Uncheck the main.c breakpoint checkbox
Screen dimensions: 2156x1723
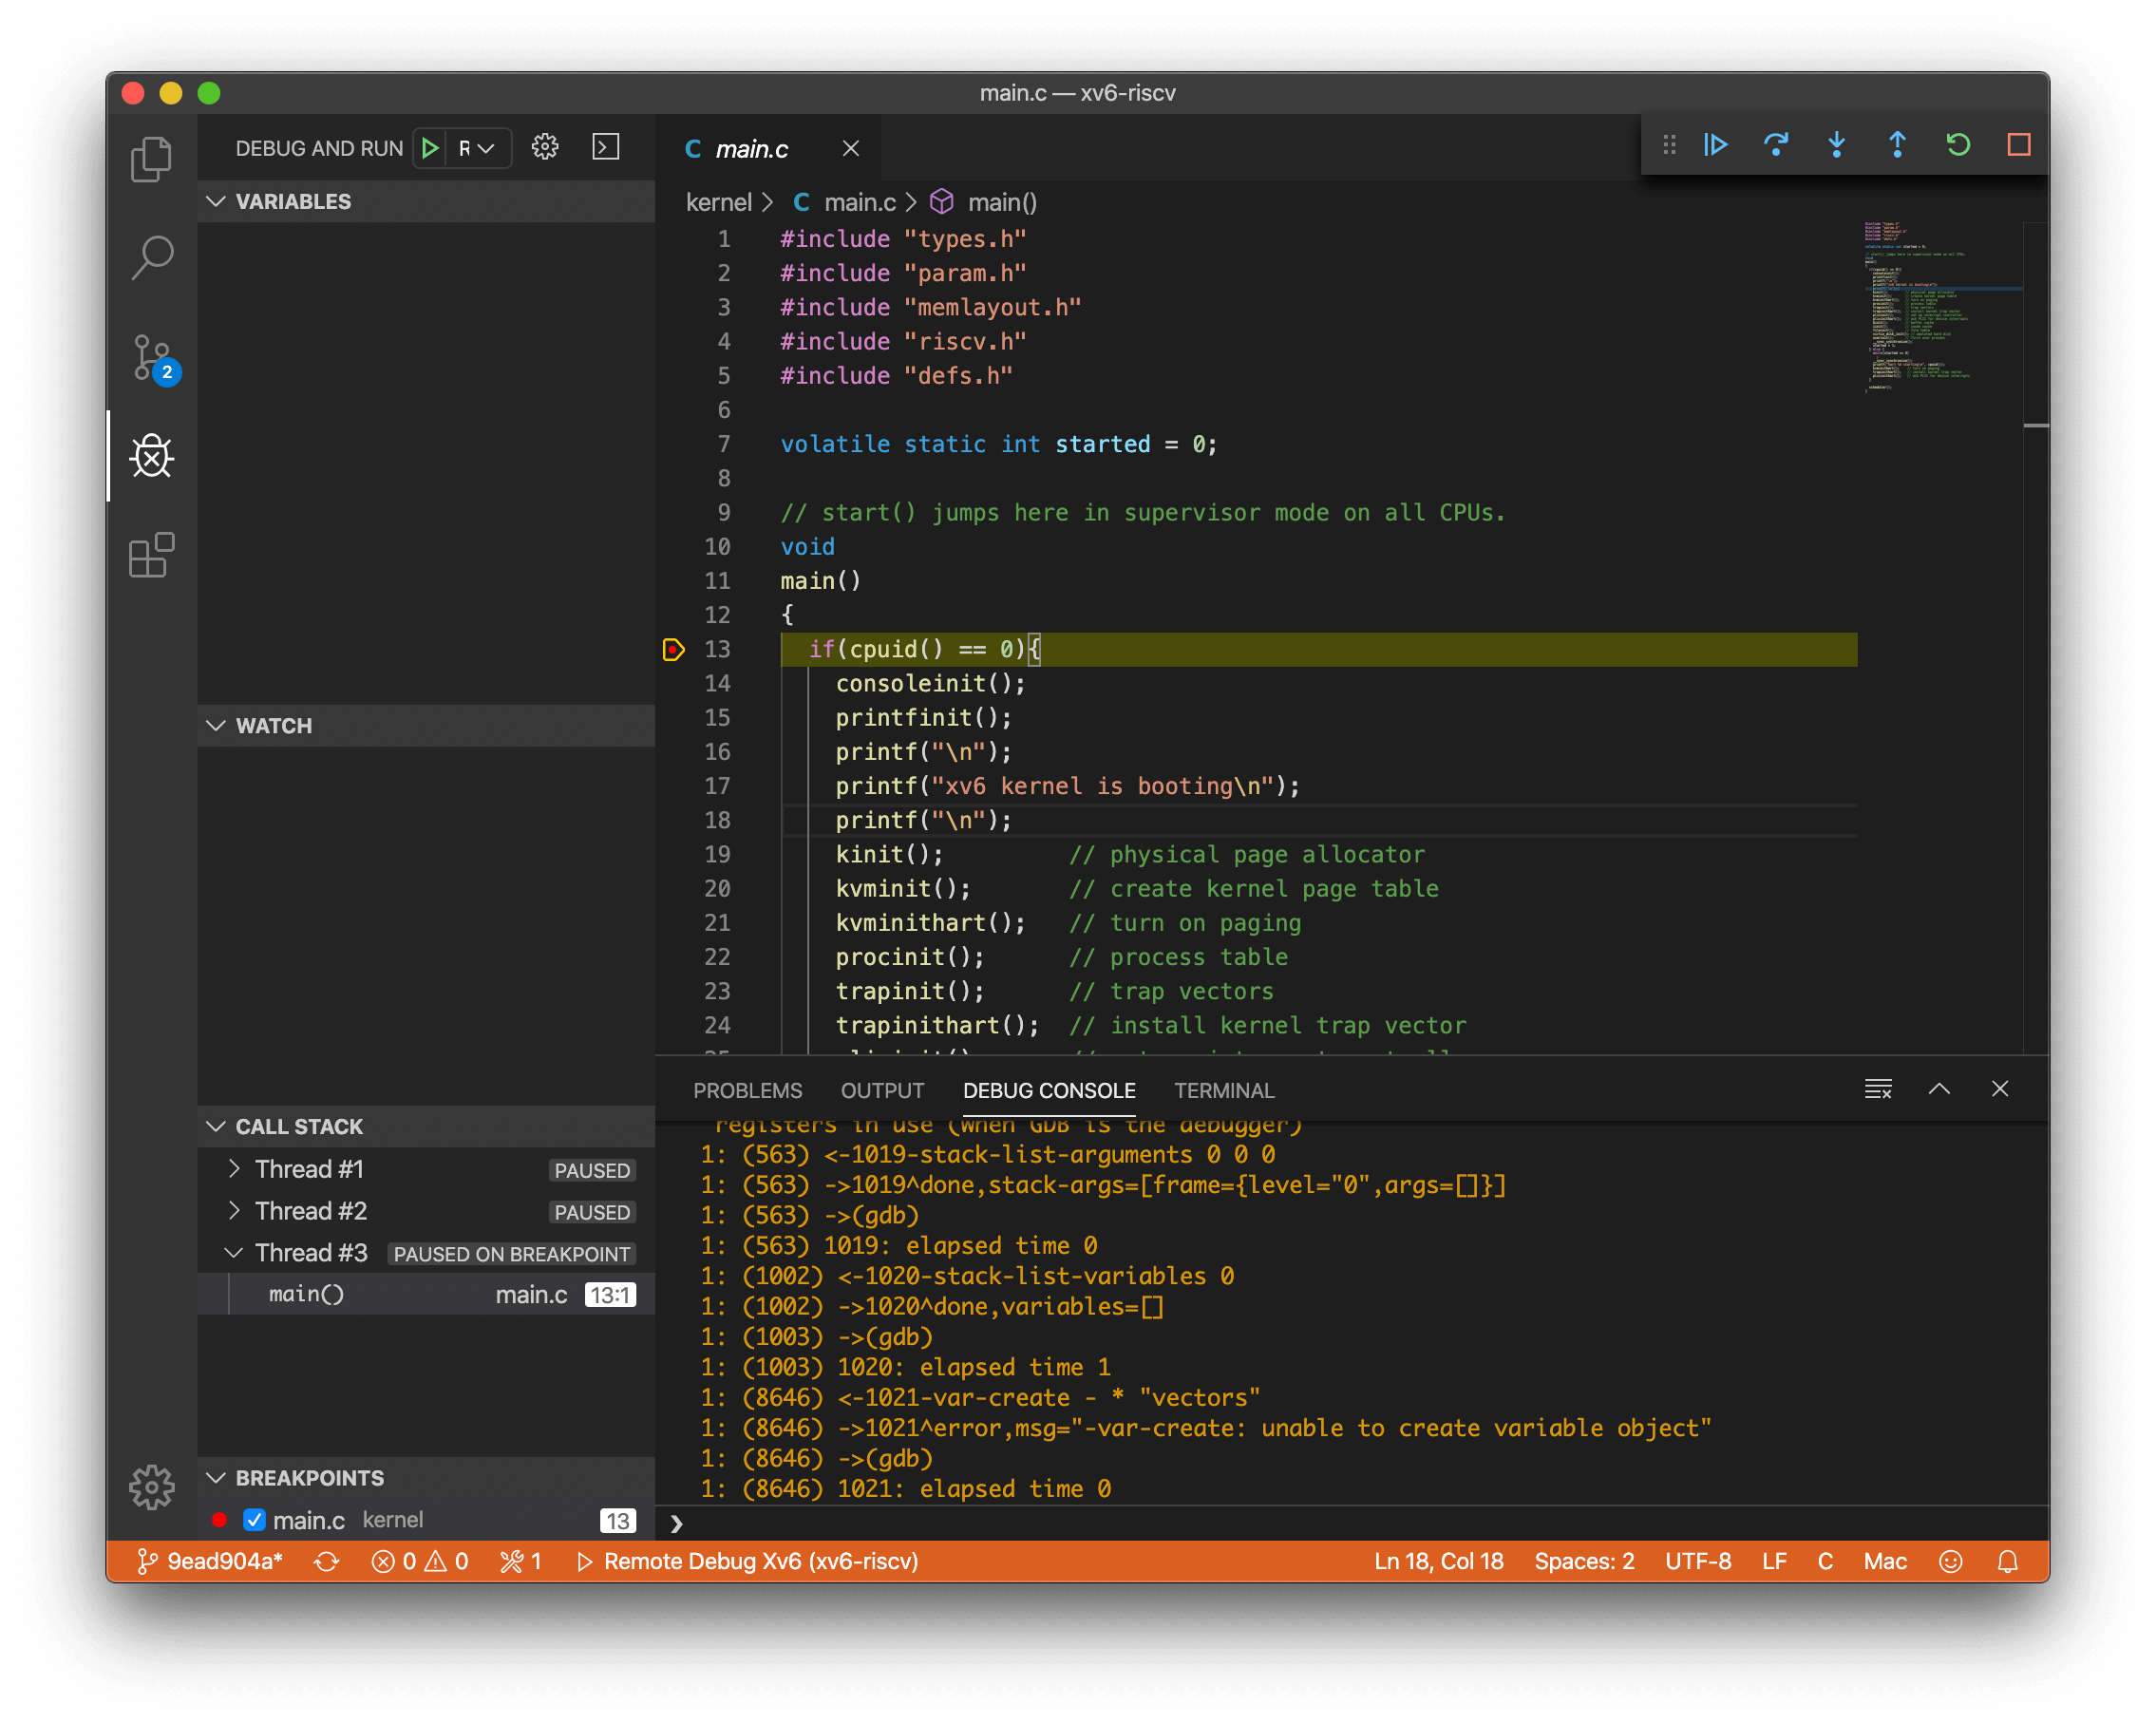[254, 1520]
